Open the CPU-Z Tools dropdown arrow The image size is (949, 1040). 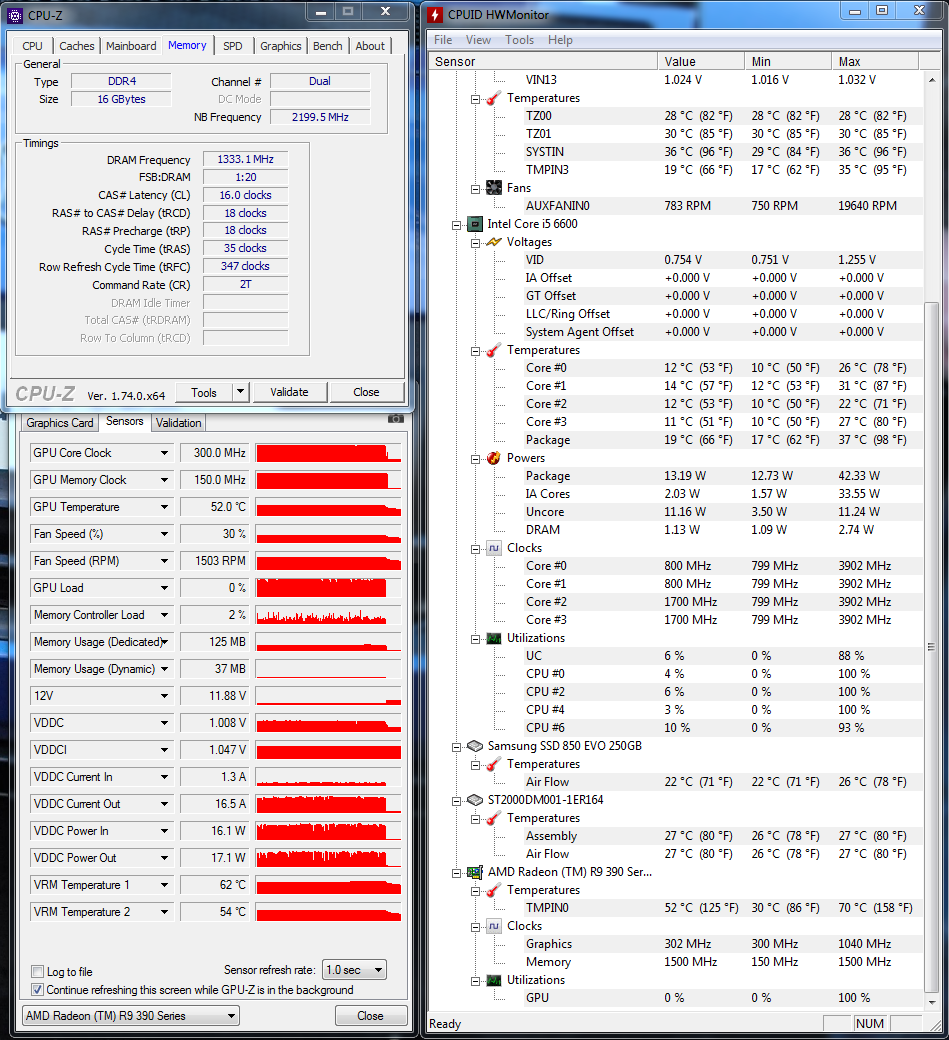click(241, 392)
